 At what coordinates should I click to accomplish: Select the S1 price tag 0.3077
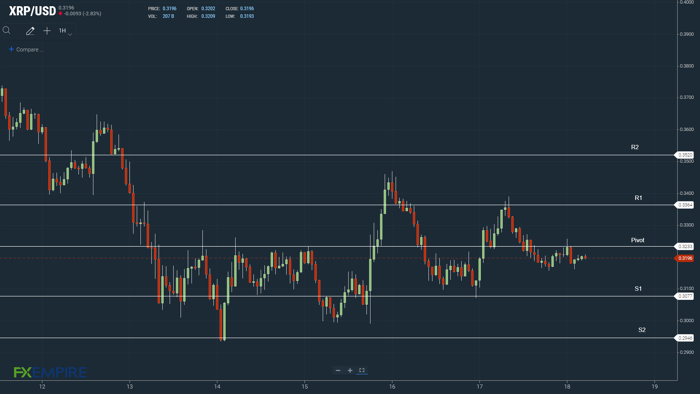tap(684, 296)
